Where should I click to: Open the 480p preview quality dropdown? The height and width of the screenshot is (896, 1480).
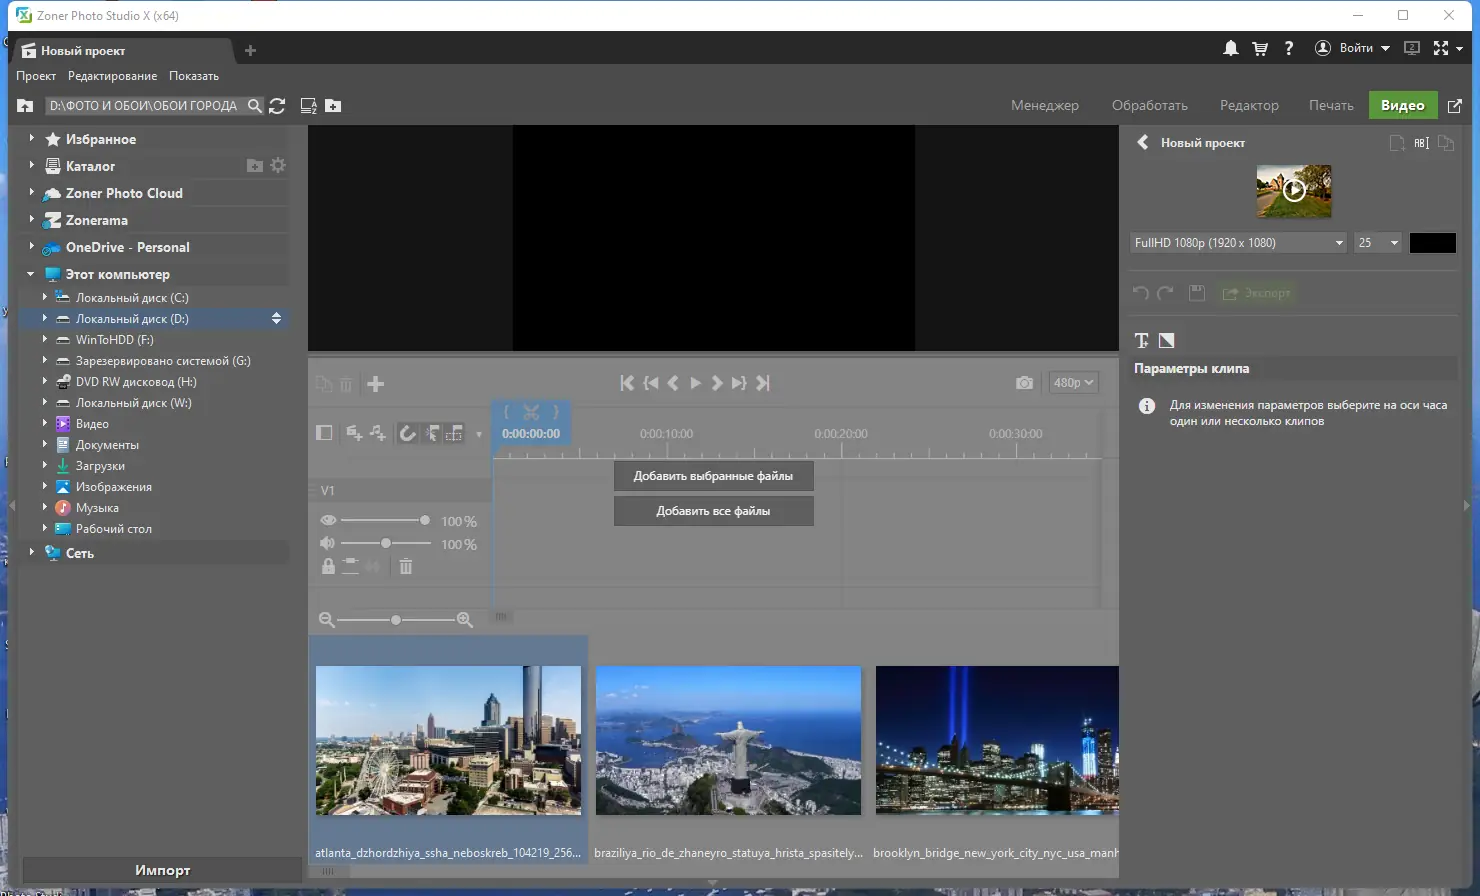(1073, 383)
